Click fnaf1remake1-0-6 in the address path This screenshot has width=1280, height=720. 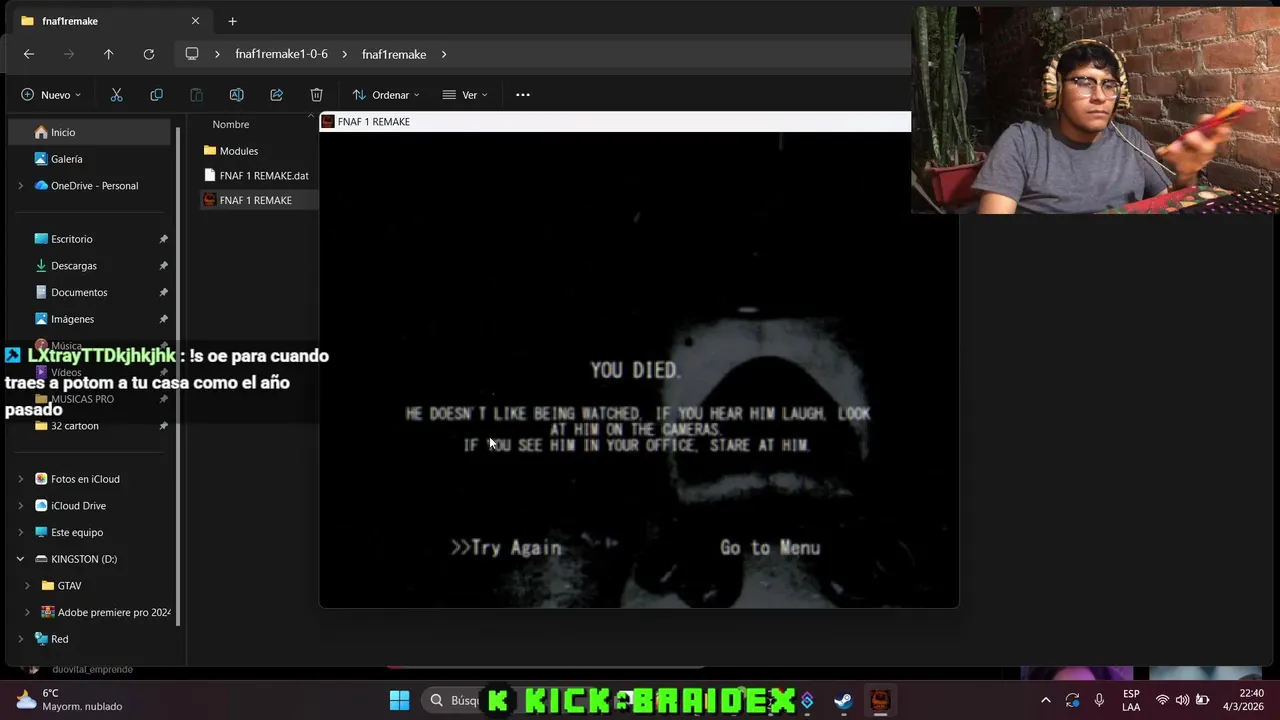(281, 54)
